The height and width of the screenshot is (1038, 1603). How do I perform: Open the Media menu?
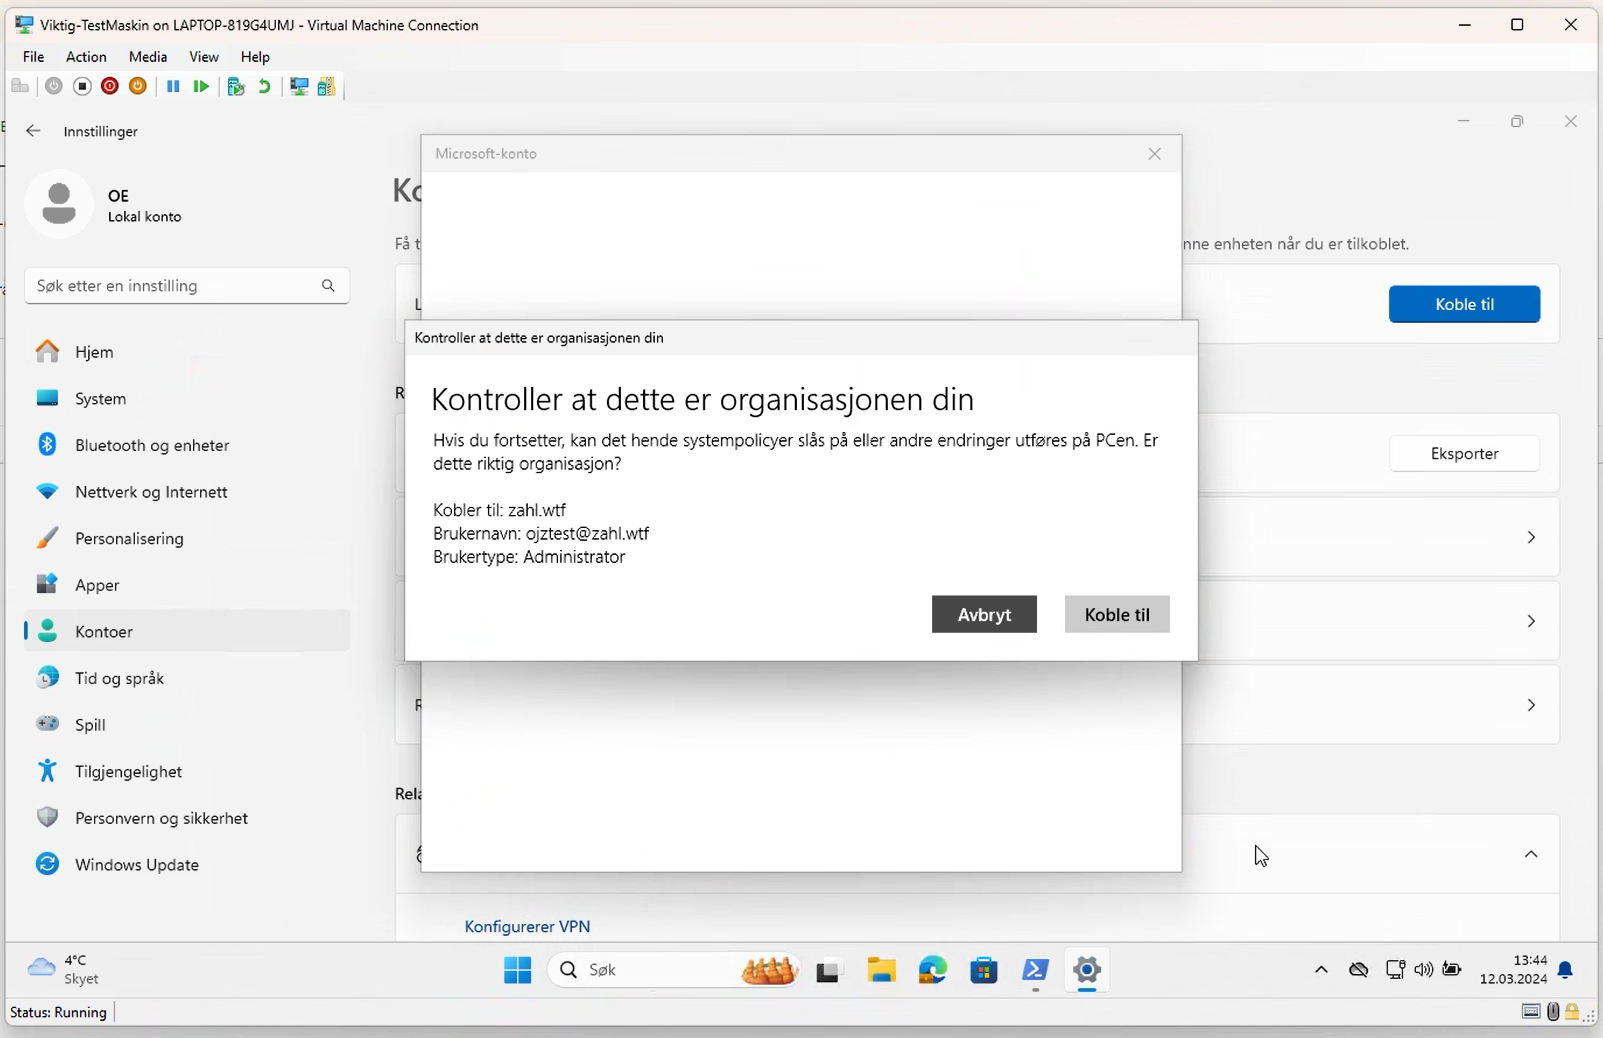point(148,57)
